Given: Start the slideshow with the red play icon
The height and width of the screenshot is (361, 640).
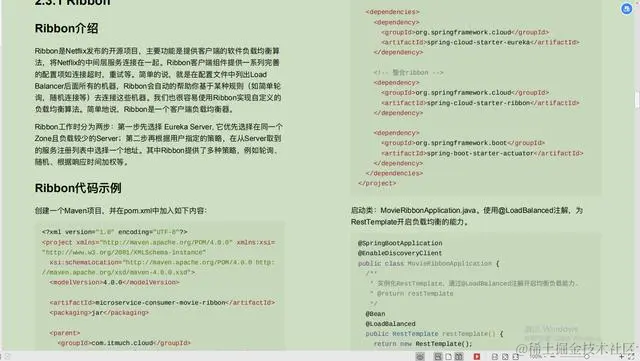Looking at the screenshot, I should 477,357.
